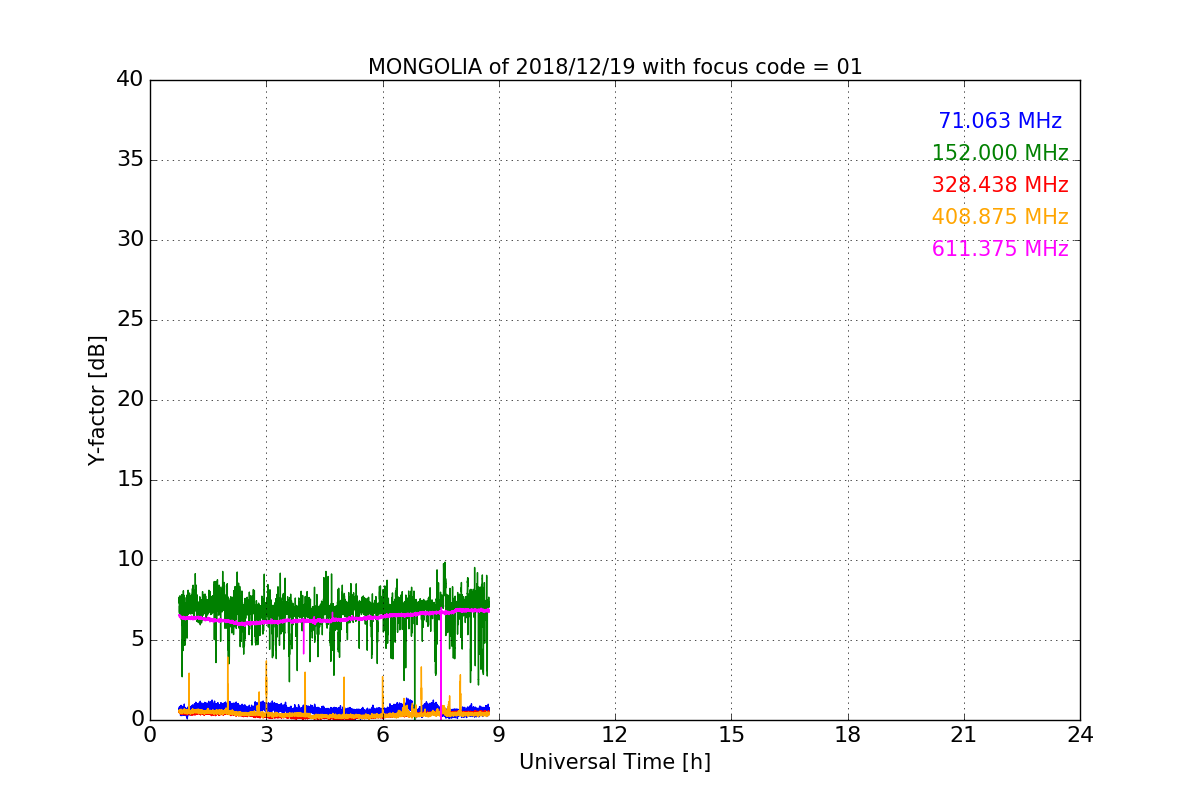Click the Universal Time [h] axis label
Image resolution: width=1200 pixels, height=800 pixels.
(615, 762)
